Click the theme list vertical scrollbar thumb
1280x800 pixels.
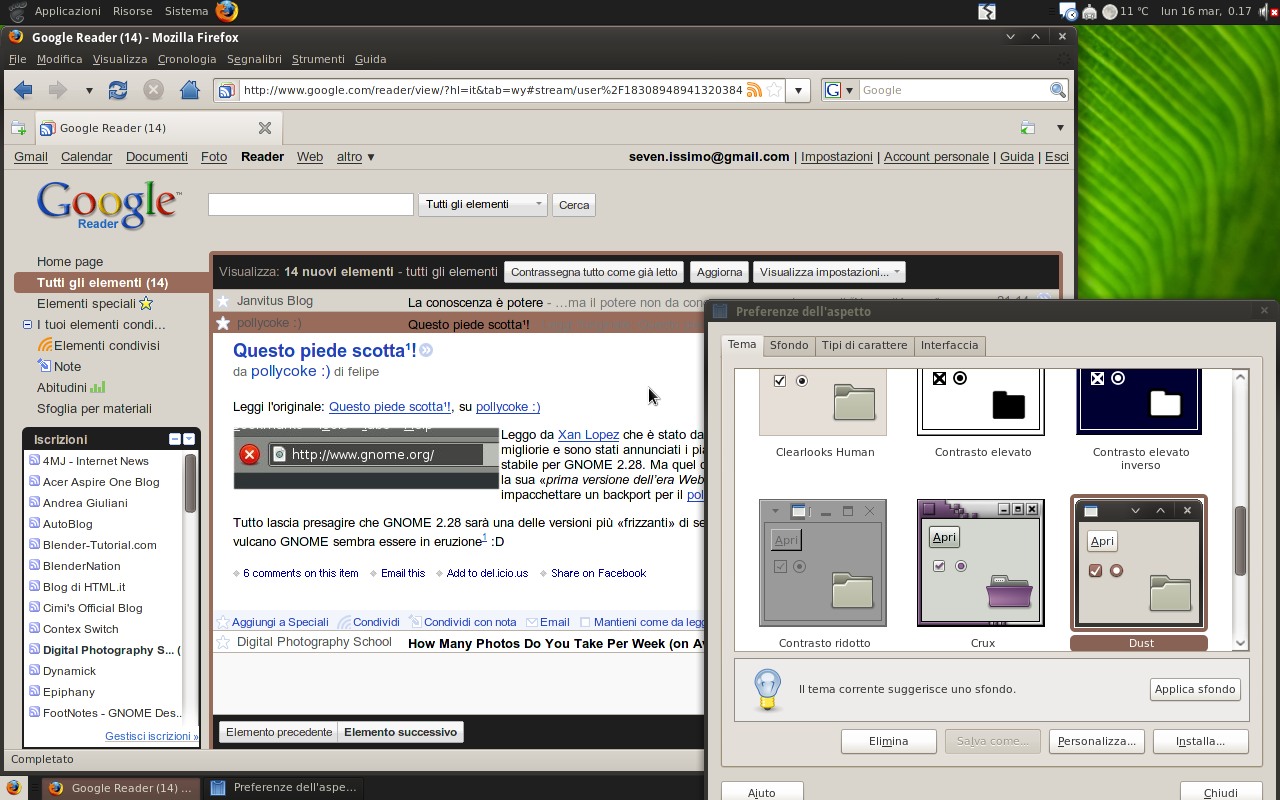(x=1241, y=540)
